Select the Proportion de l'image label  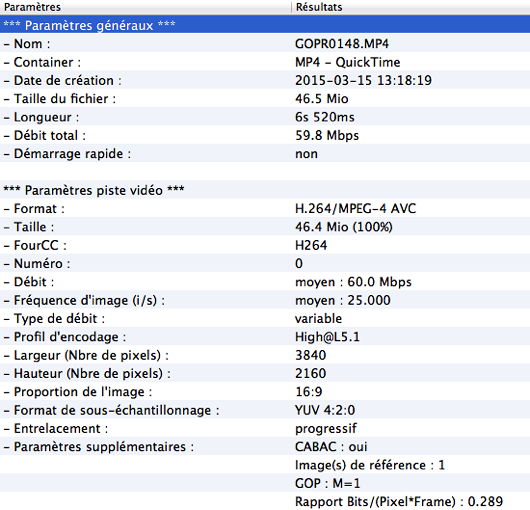click(78, 392)
